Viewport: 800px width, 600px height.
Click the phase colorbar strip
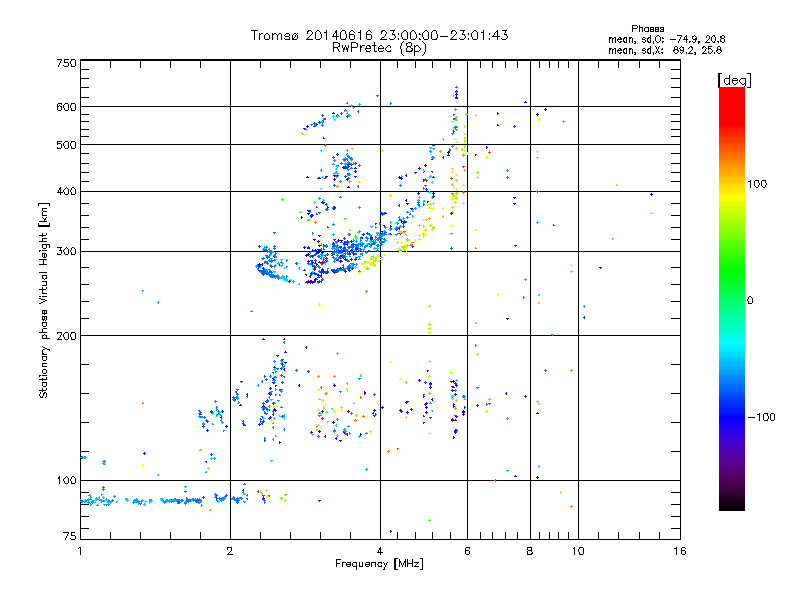coord(732,299)
